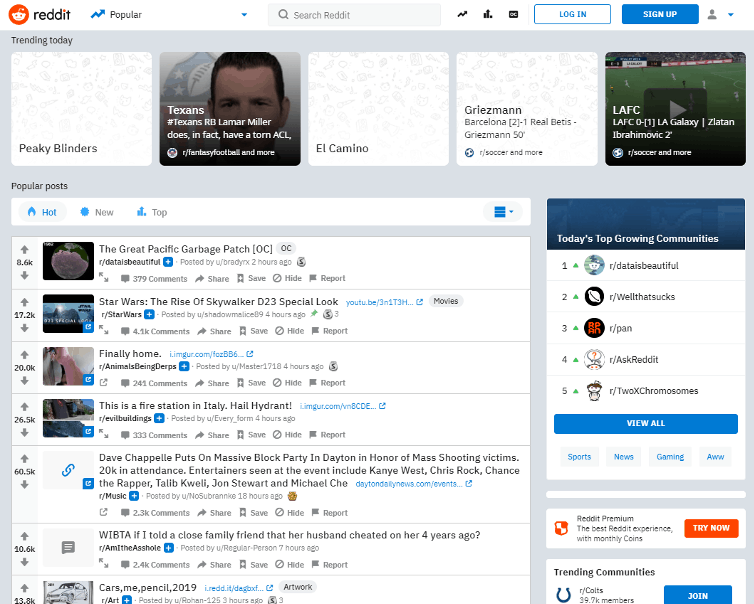Upvote the Dave Chappelle block party post
This screenshot has height=604, width=754.
(25, 458)
